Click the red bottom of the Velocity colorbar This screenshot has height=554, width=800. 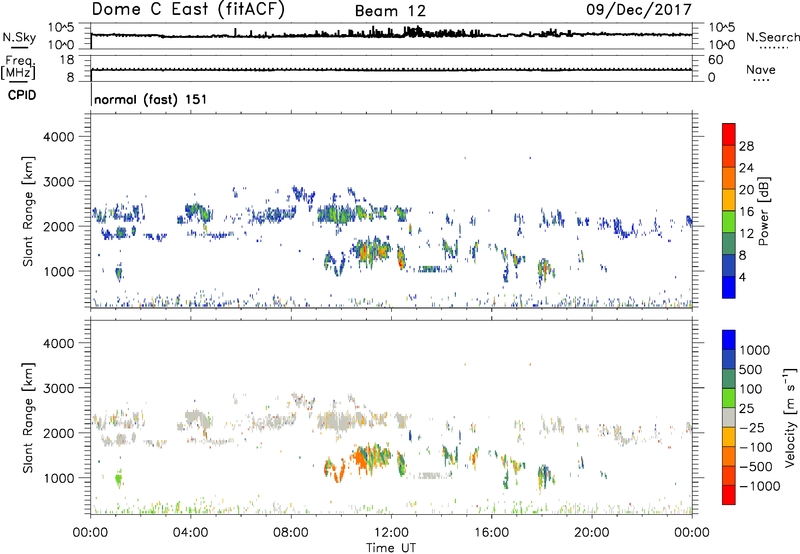point(729,495)
